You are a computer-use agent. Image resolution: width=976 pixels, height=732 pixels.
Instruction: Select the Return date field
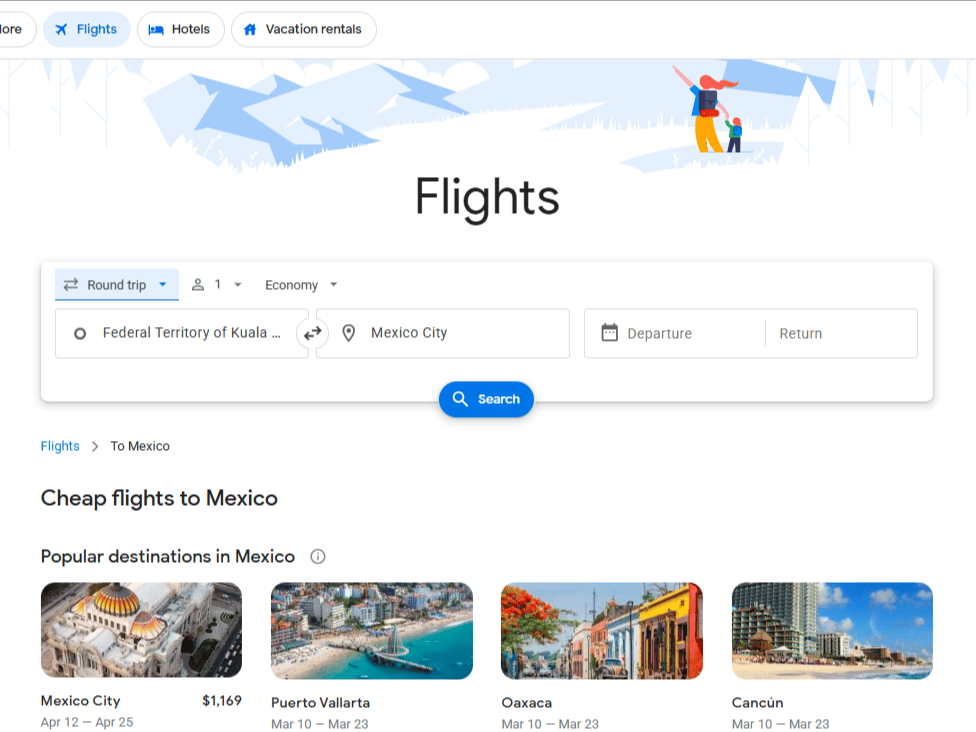click(841, 333)
